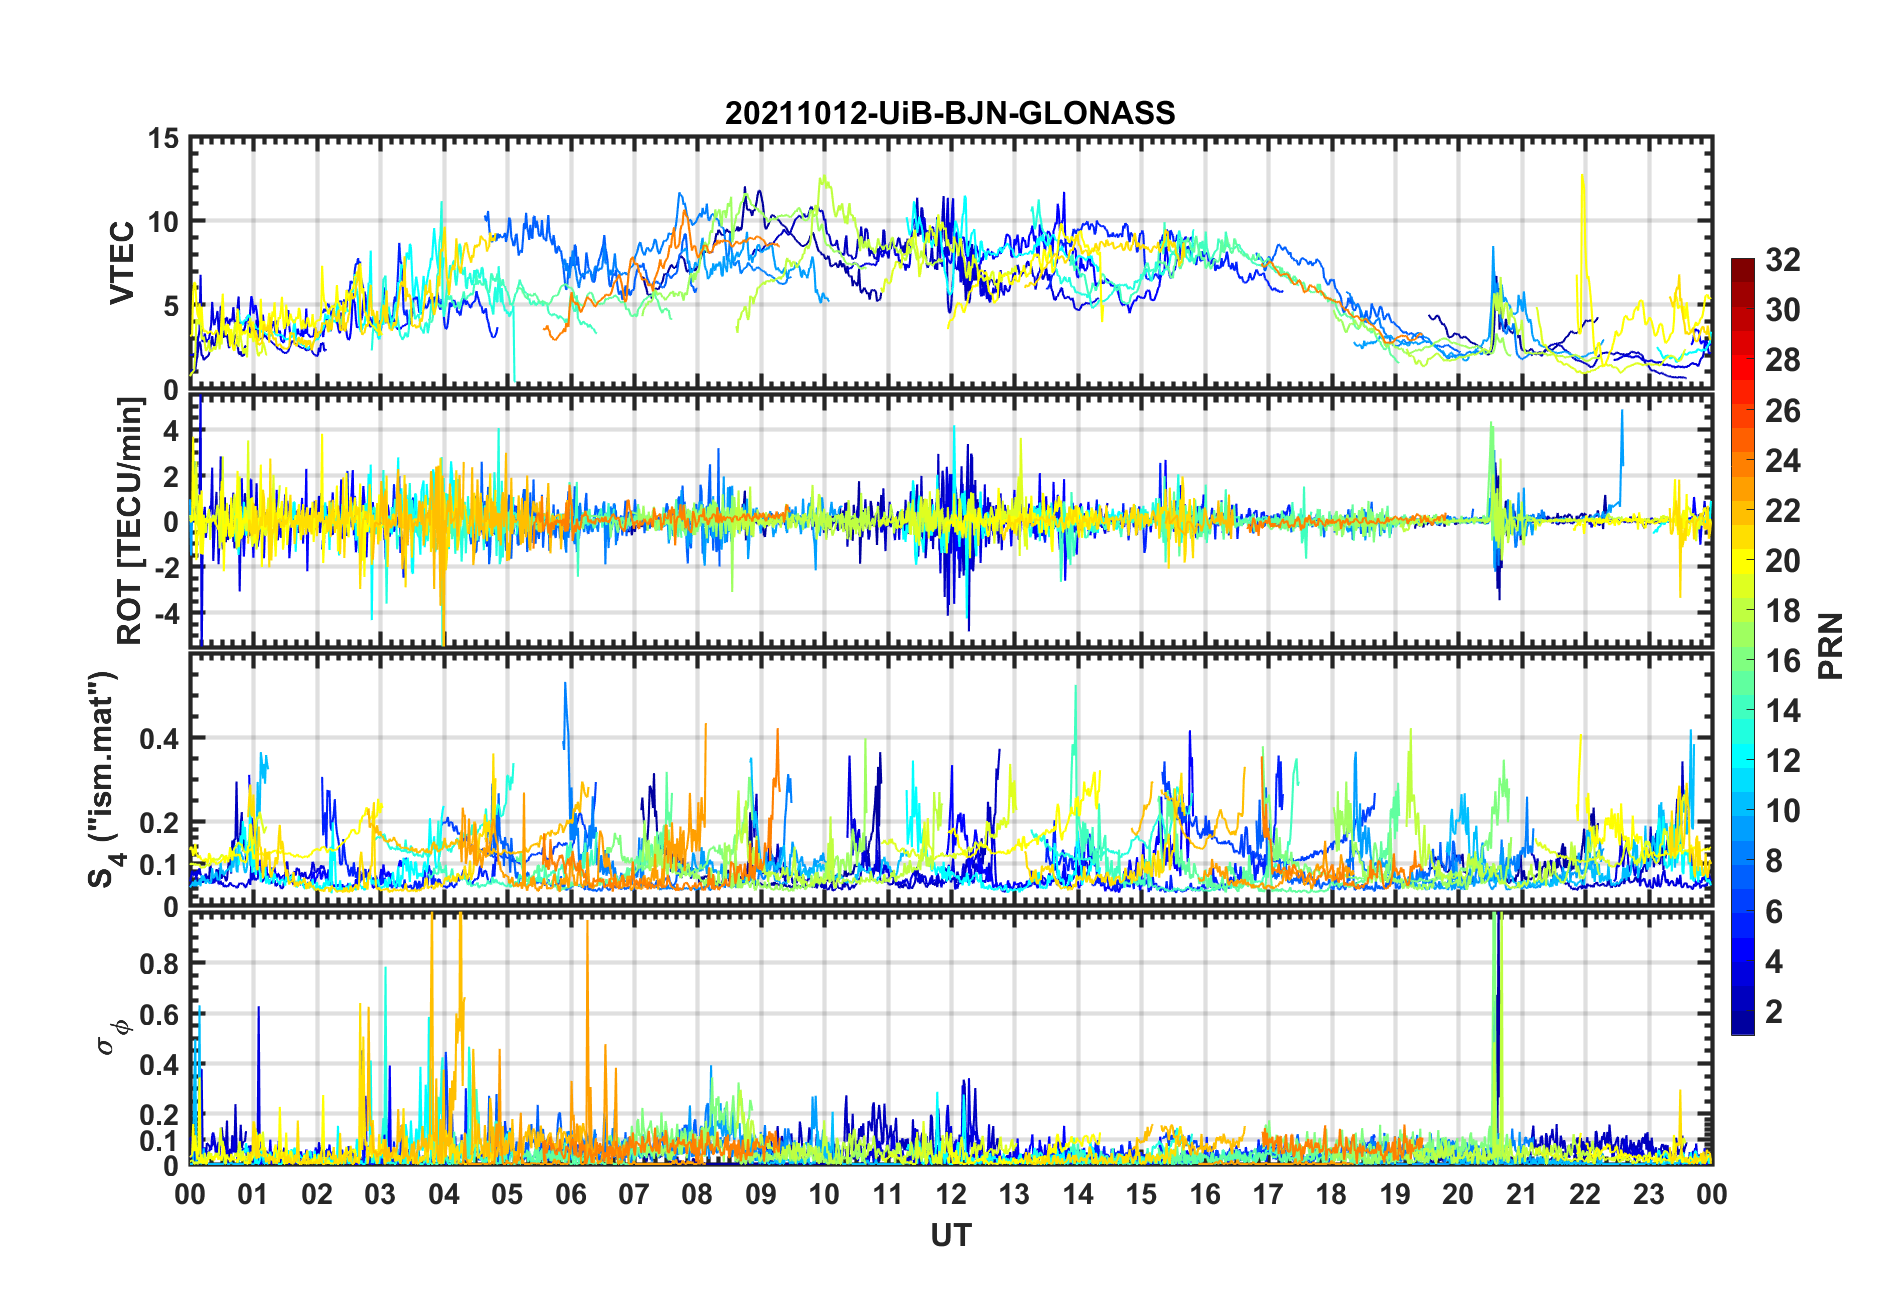
Task: Select x-axis hour tick 13
Action: pos(1014,1194)
